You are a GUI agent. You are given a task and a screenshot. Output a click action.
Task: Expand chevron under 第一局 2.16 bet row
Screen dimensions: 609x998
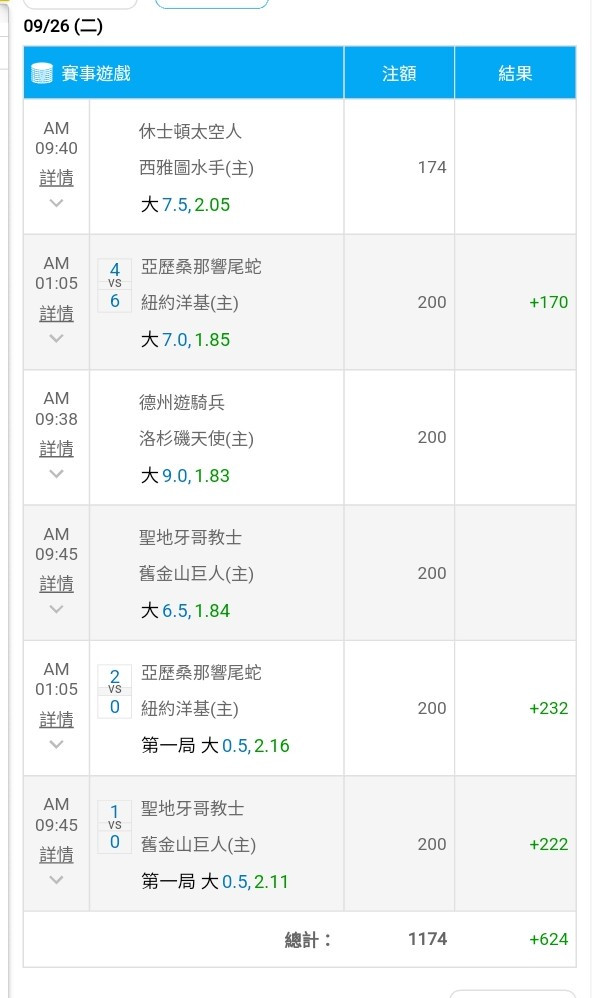point(56,744)
